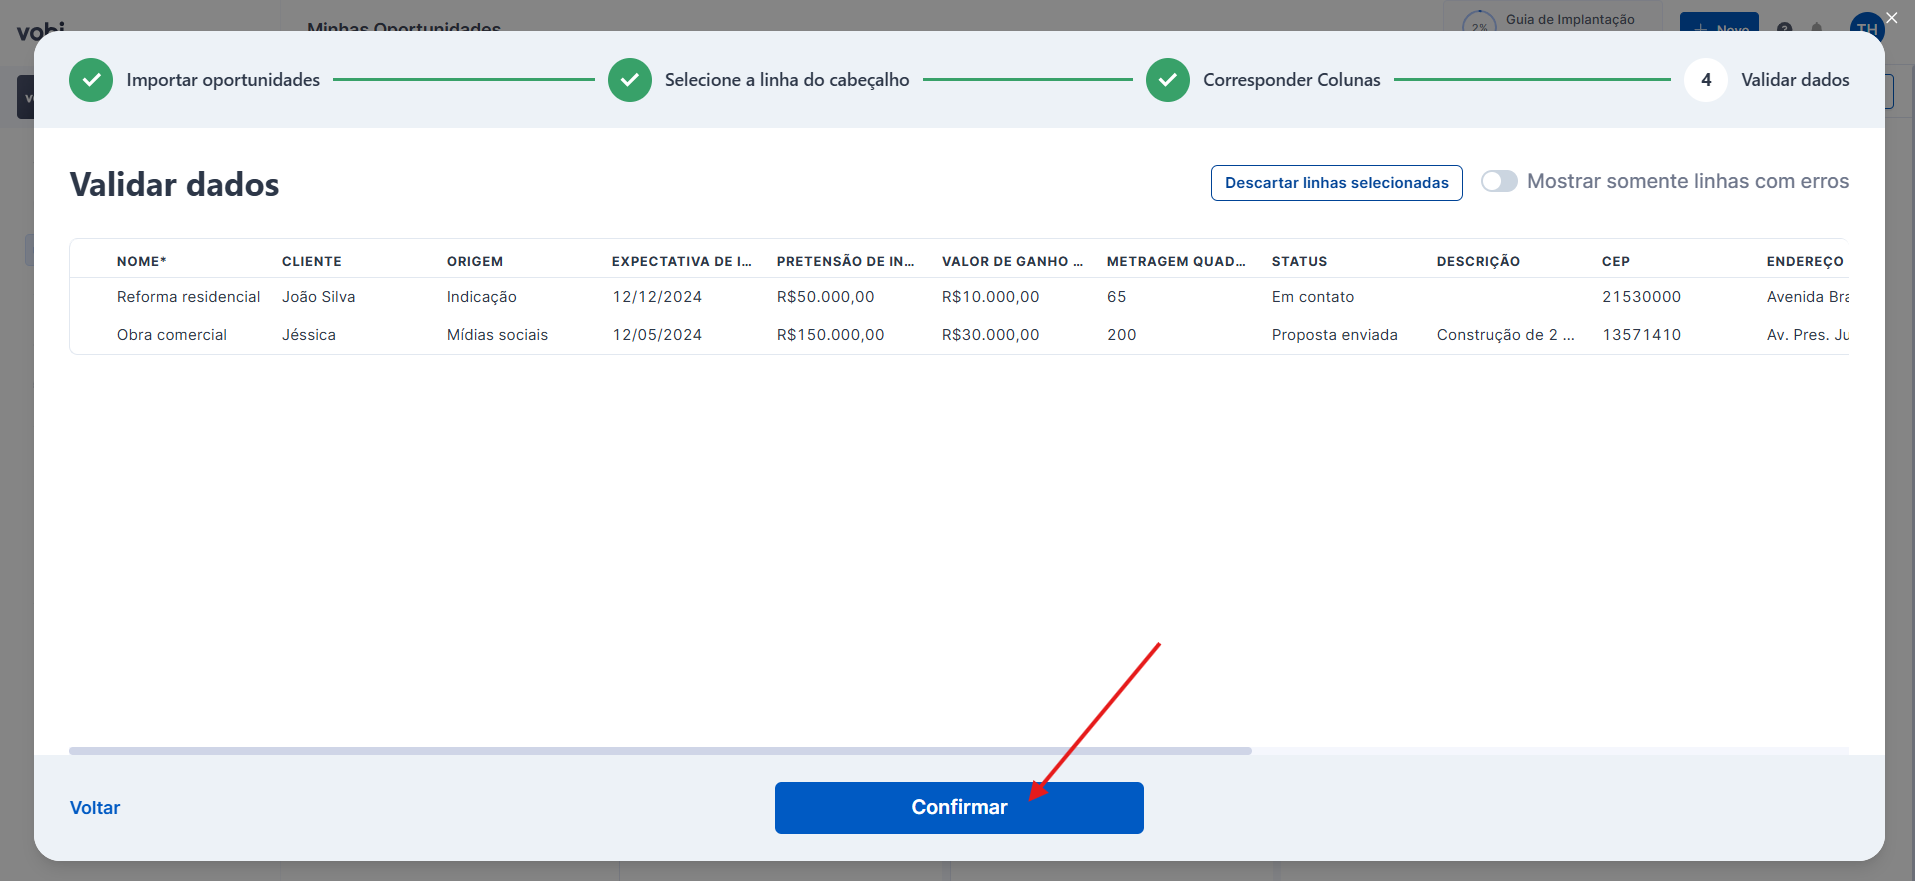
Task: Click the truncated Construção de 2 description cell
Action: coord(1505,335)
